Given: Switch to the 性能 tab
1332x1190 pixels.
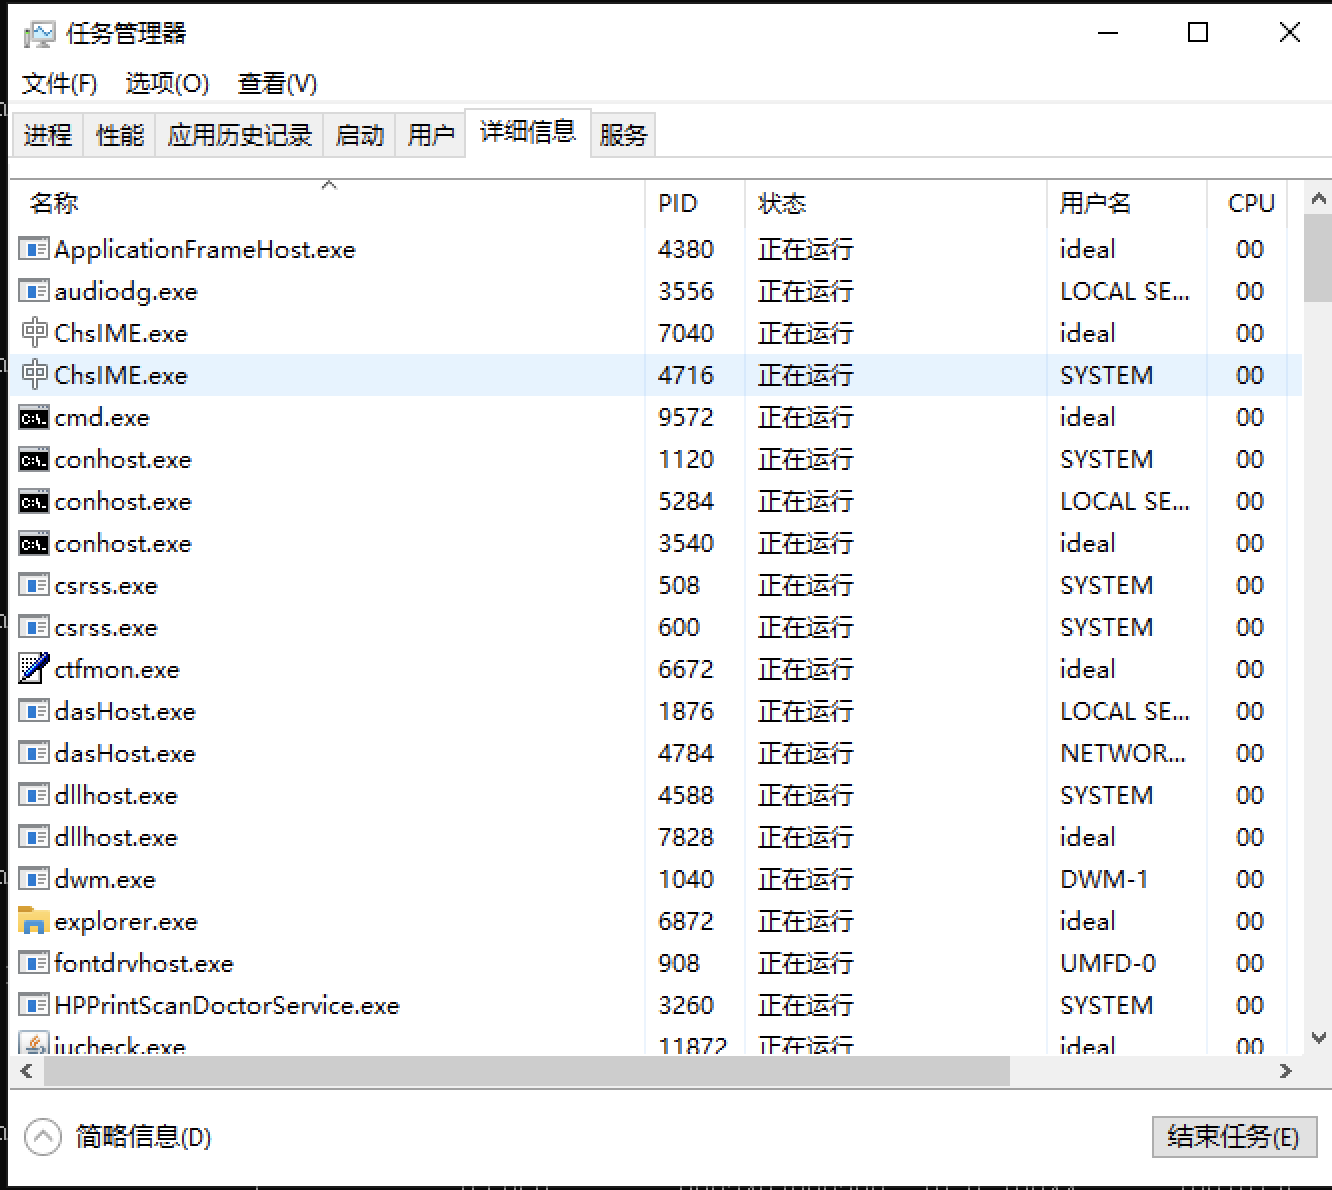Looking at the screenshot, I should (120, 135).
